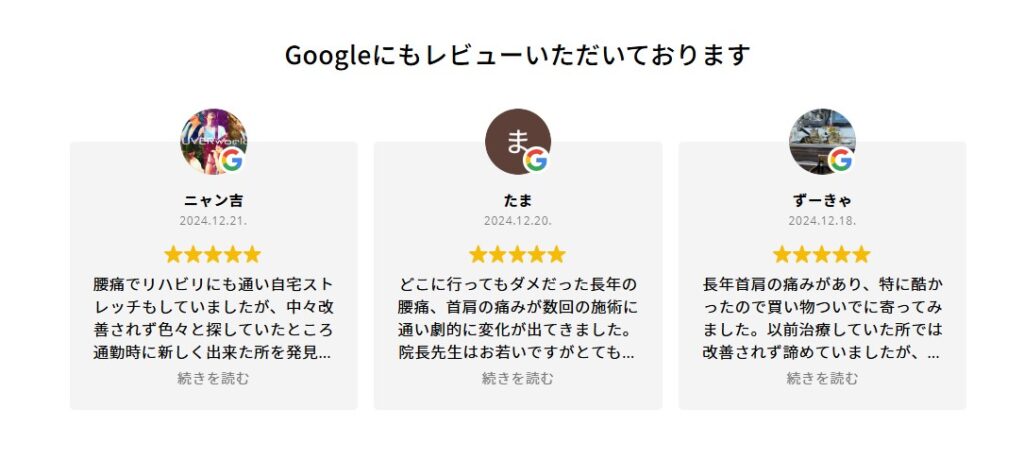Click Google badge on ずーきゃ's avatar
Image resolution: width=1024 pixels, height=460 pixels.
[x=841, y=160]
